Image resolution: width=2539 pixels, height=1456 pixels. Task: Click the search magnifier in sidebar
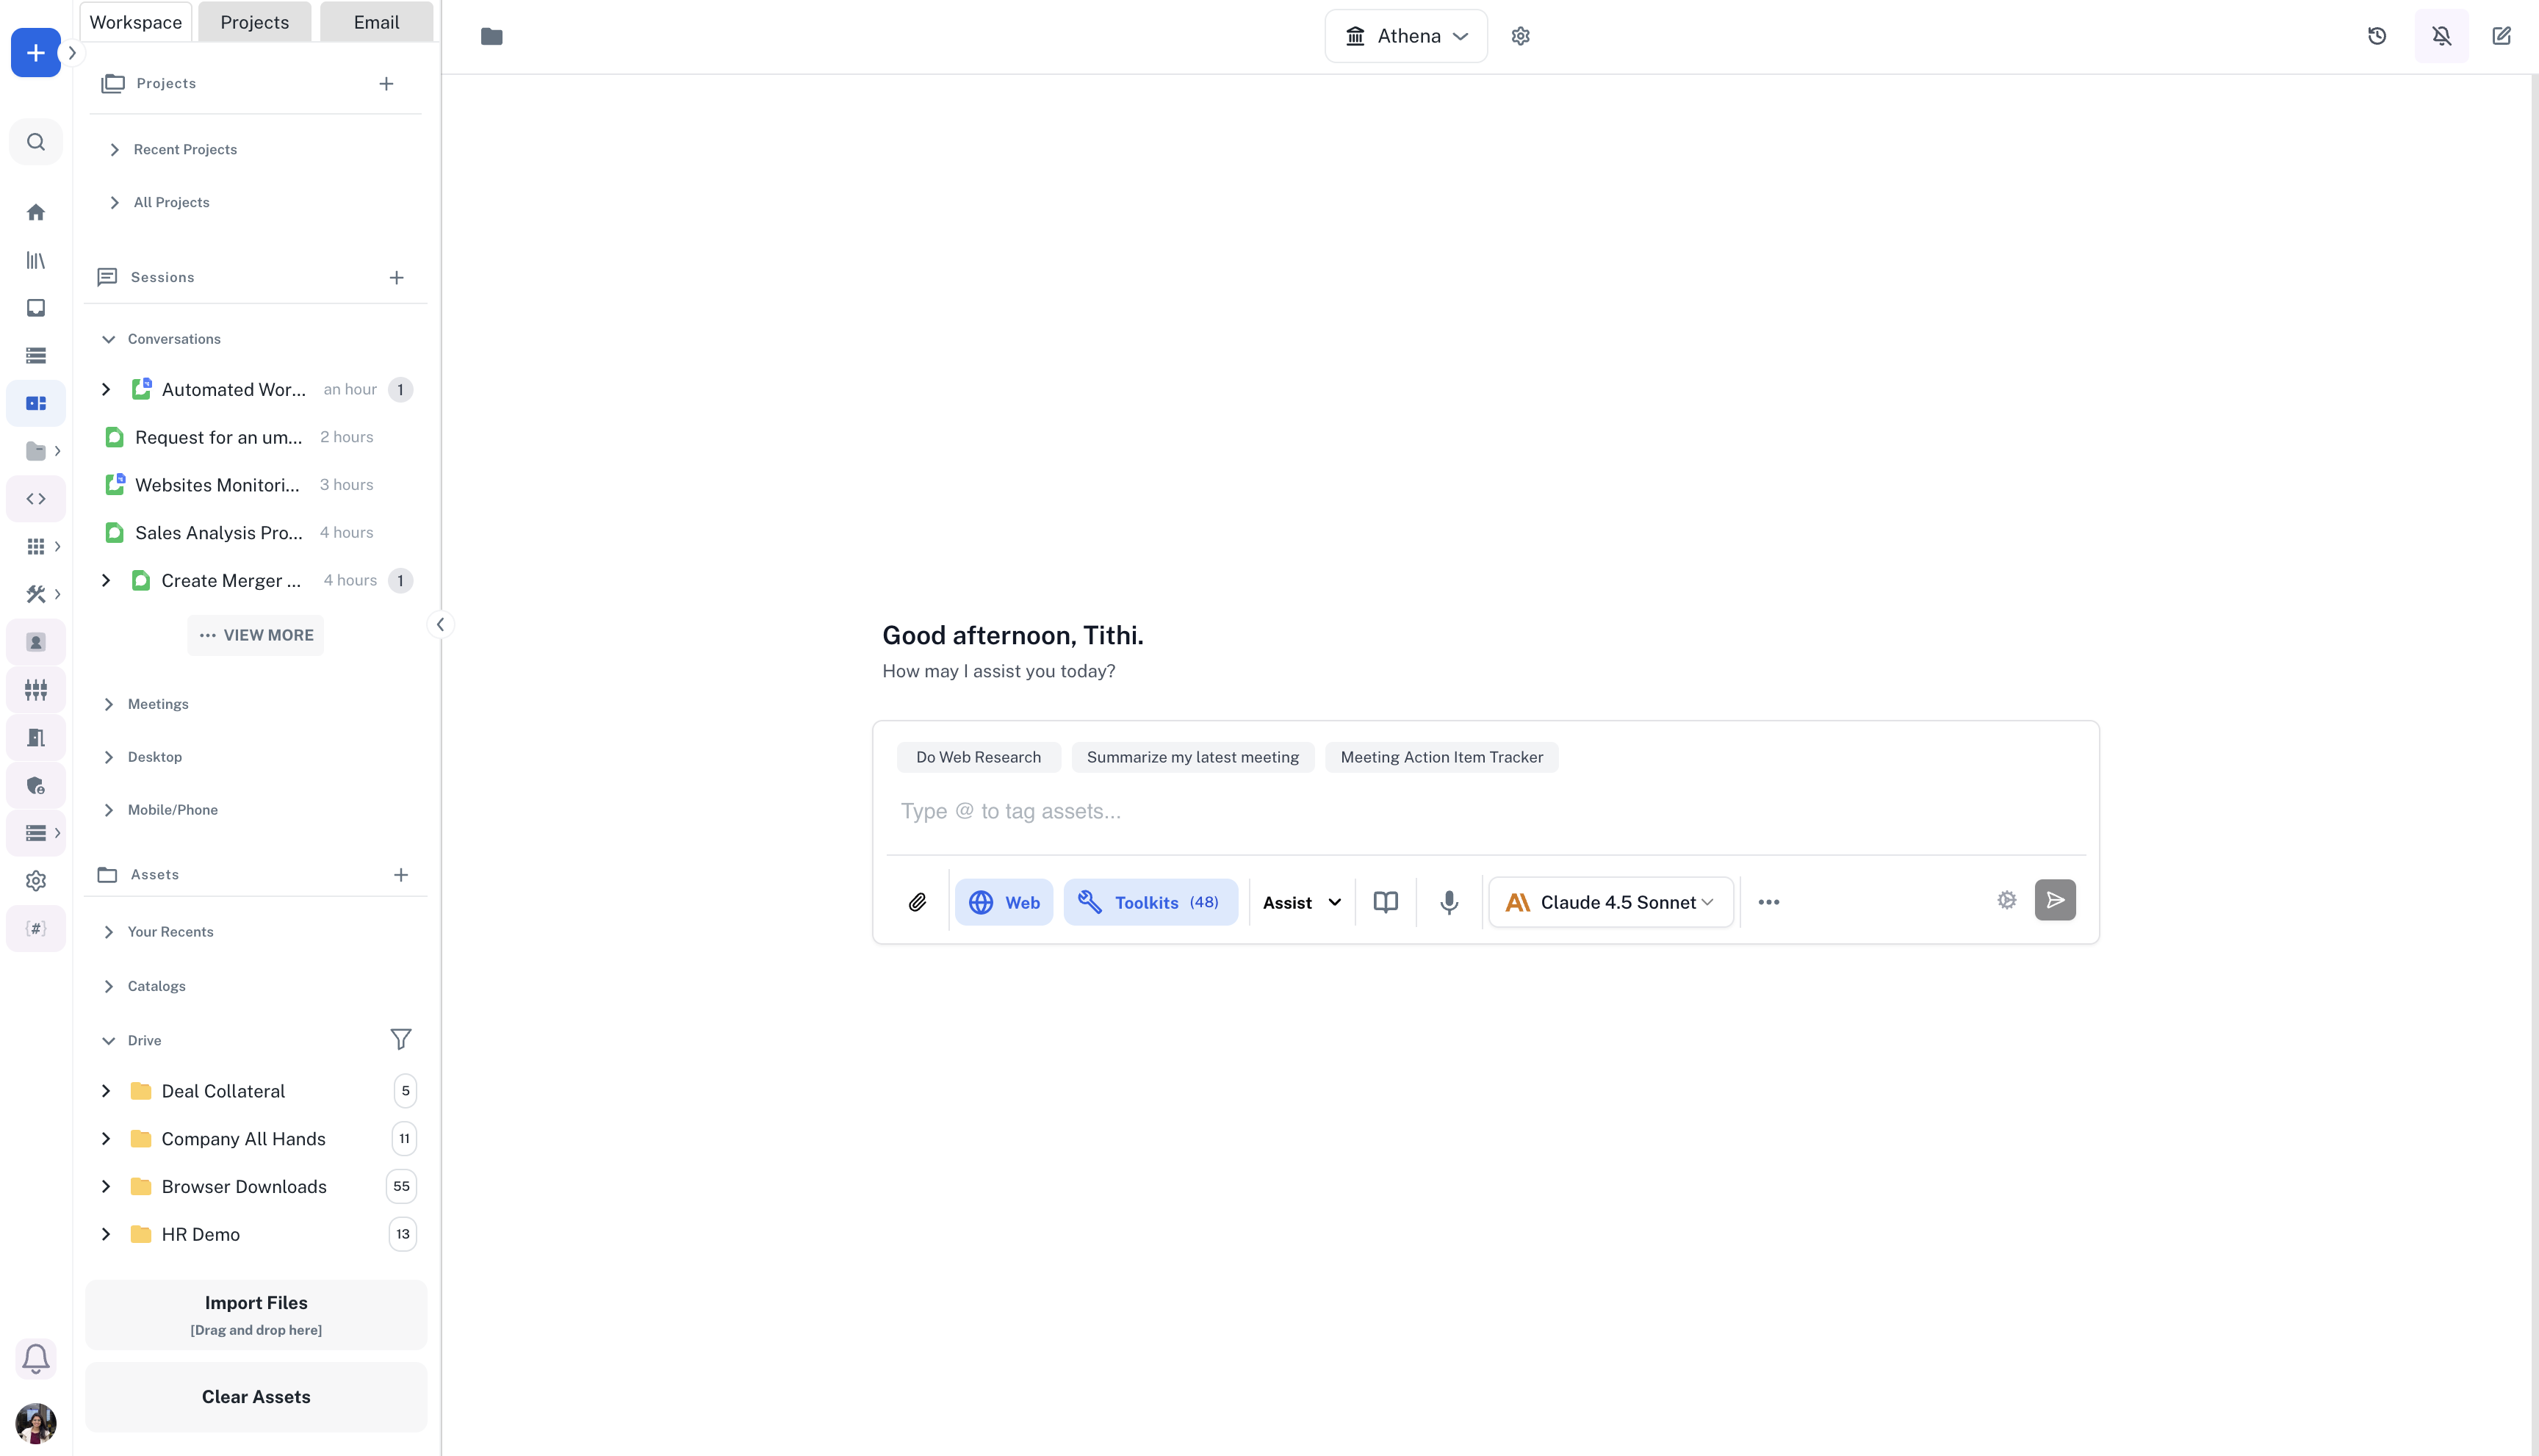(36, 142)
